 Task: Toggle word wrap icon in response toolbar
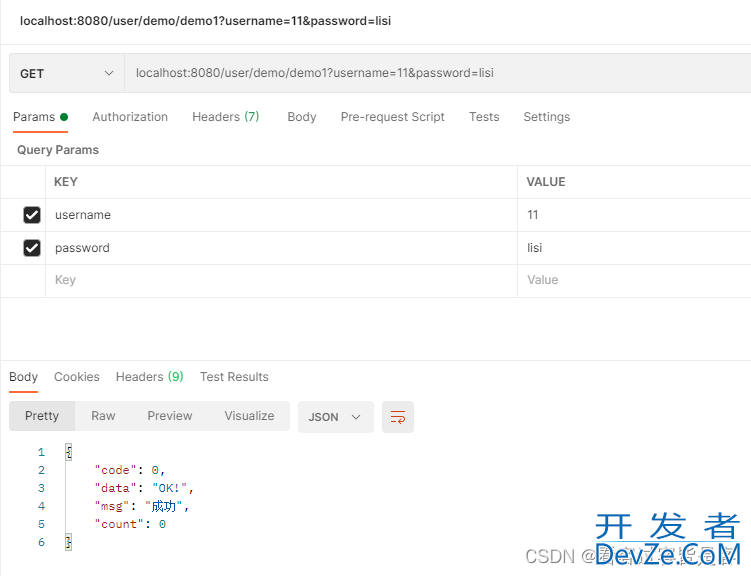tap(398, 417)
